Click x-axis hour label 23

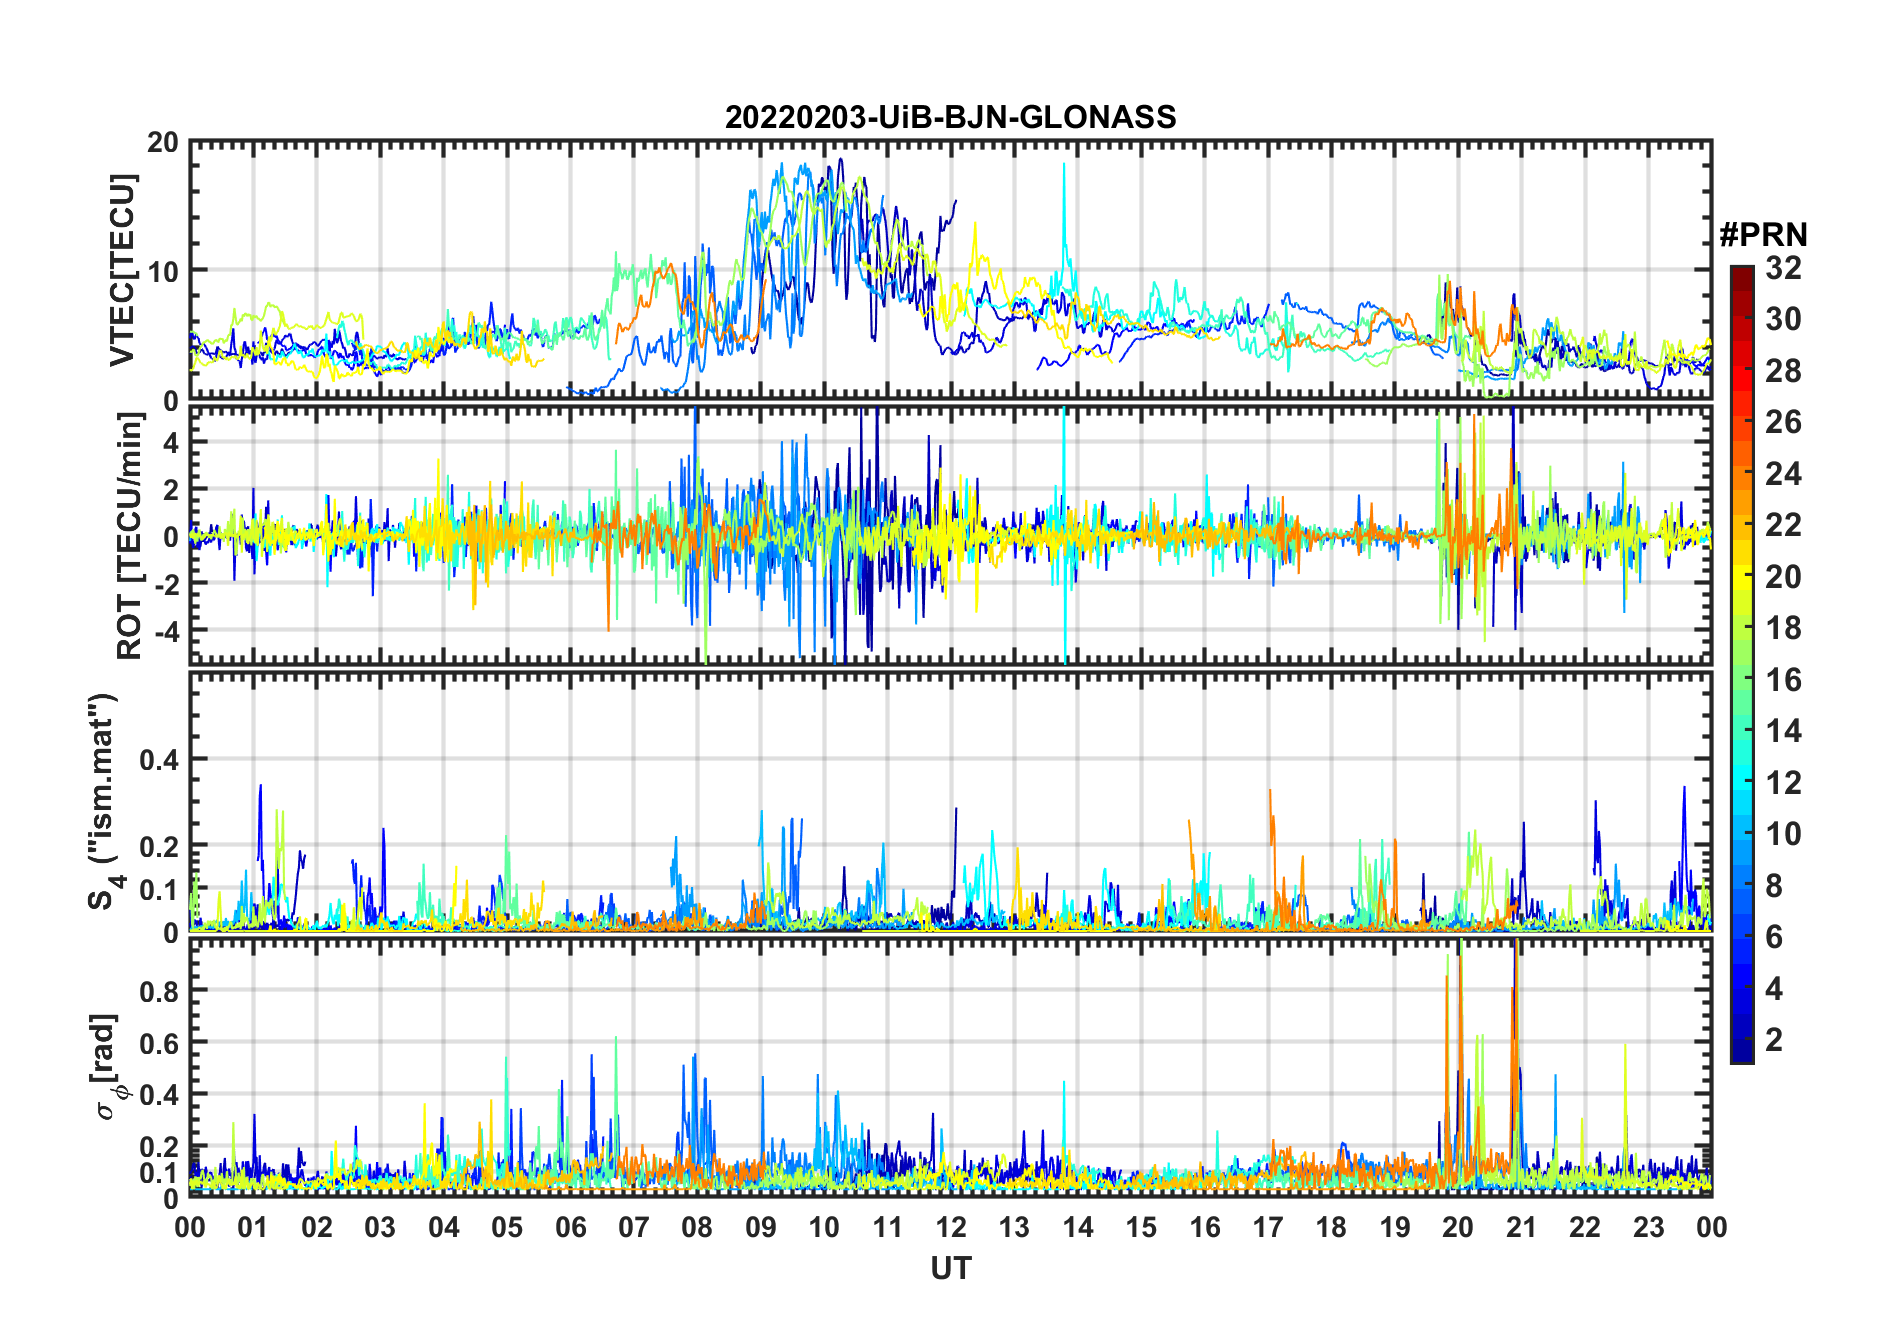(1649, 1227)
